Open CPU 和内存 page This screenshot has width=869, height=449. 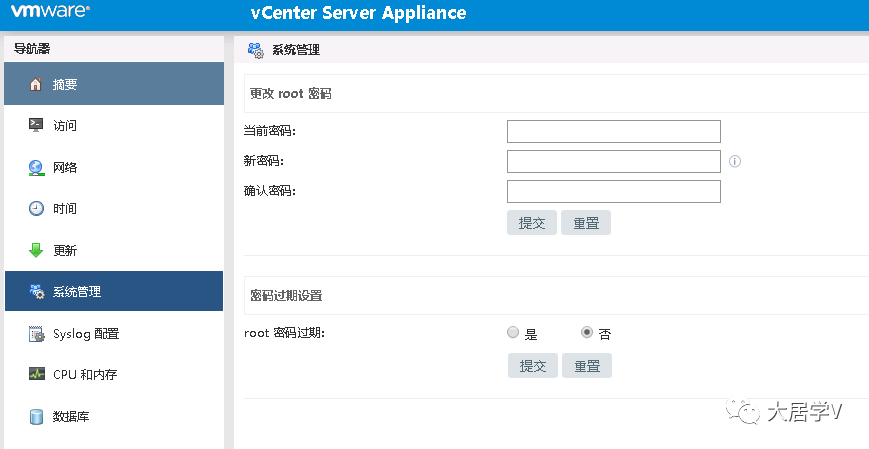coord(114,374)
